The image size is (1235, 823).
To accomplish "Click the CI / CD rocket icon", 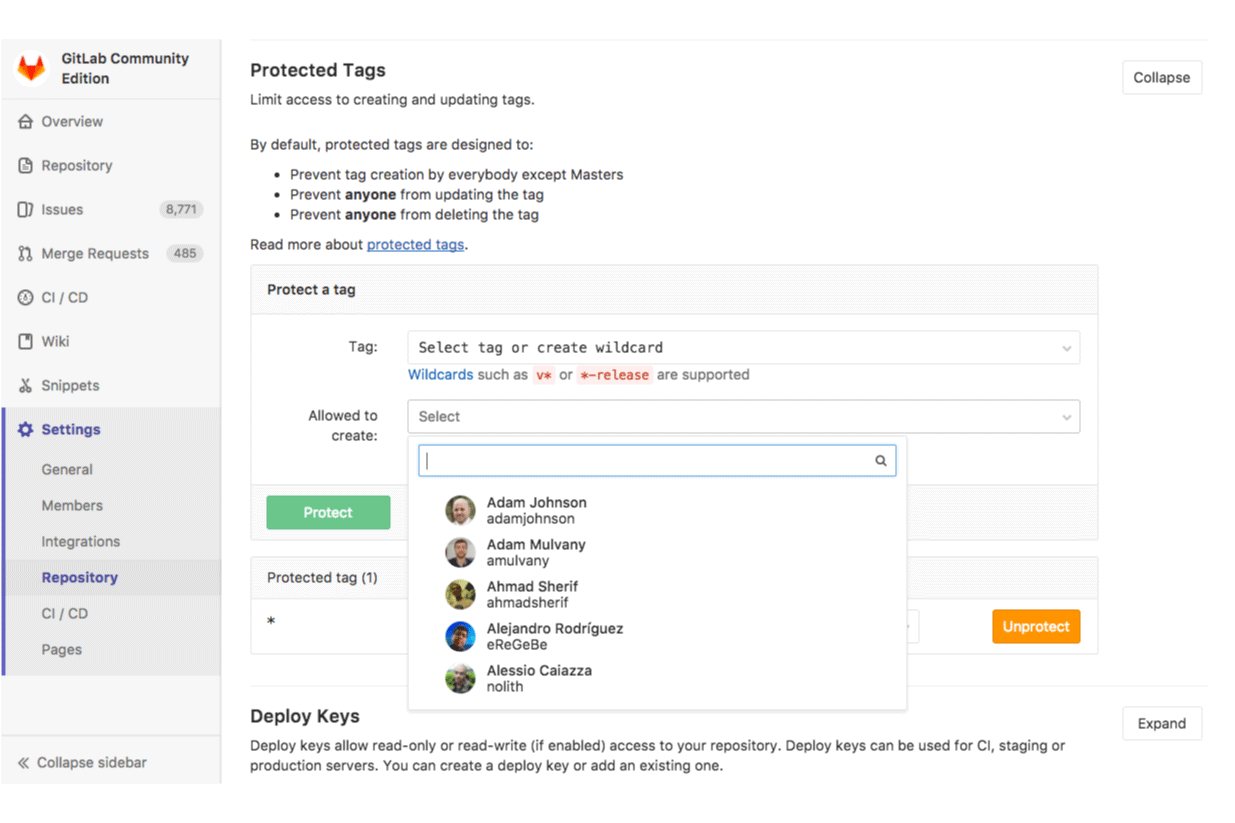I will coord(26,298).
